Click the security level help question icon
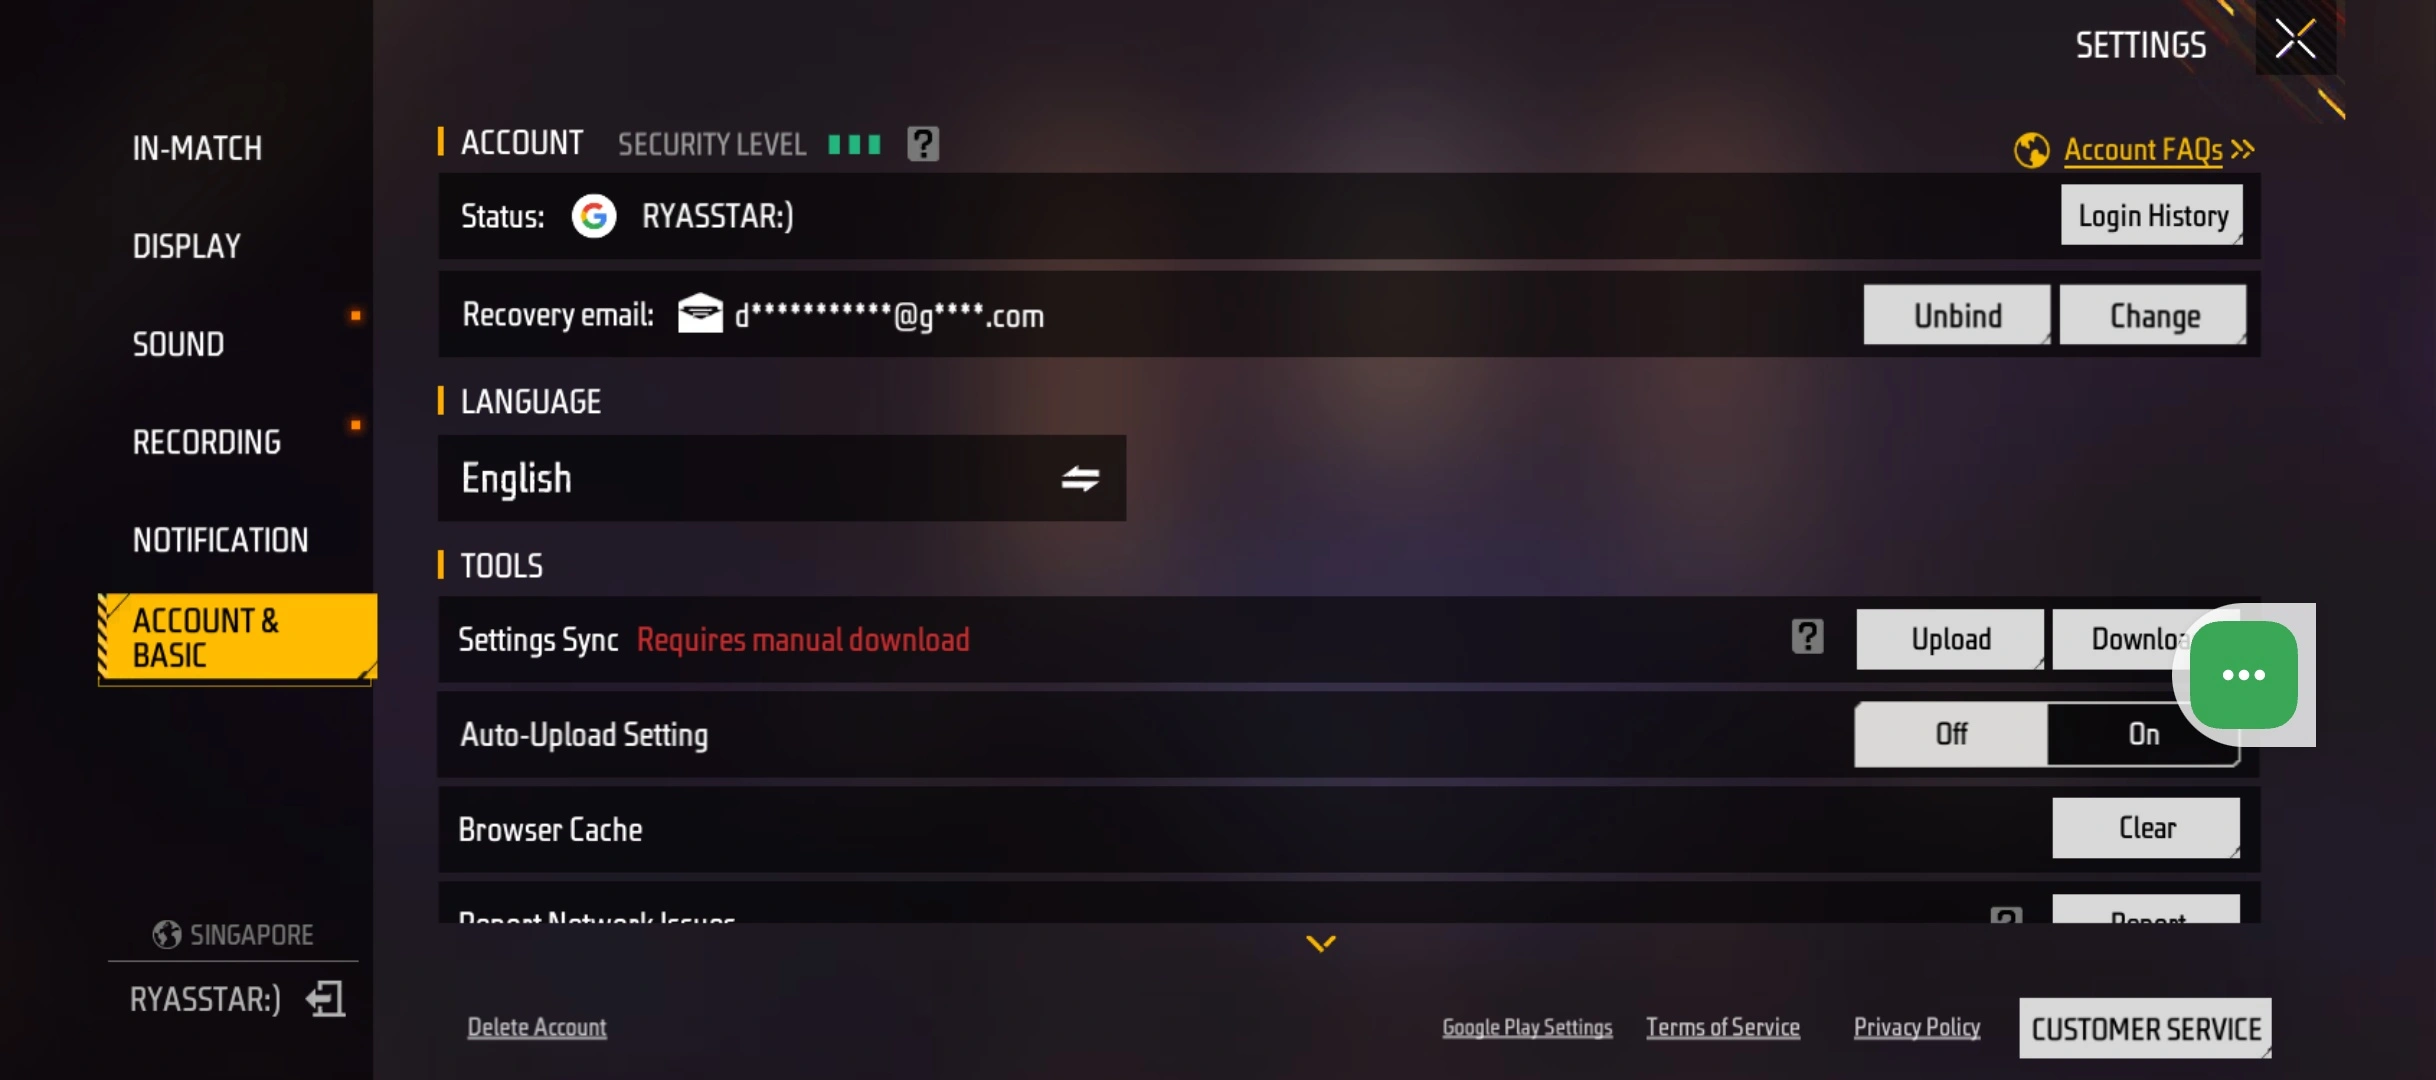Viewport: 2436px width, 1080px height. click(922, 144)
